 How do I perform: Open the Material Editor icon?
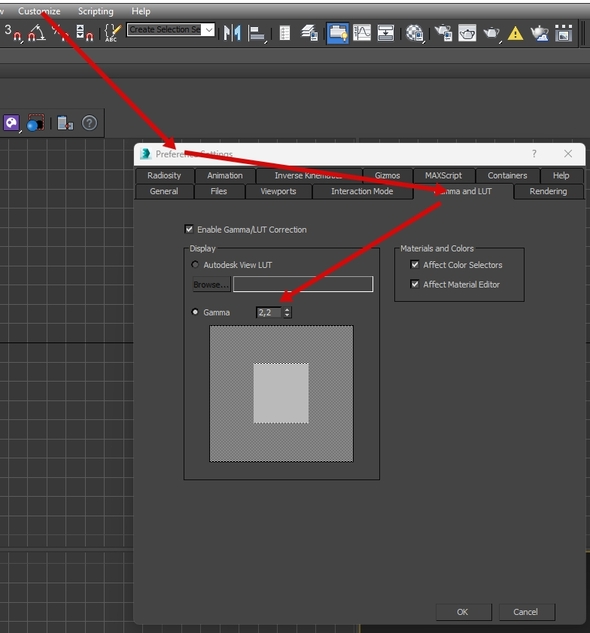(414, 33)
